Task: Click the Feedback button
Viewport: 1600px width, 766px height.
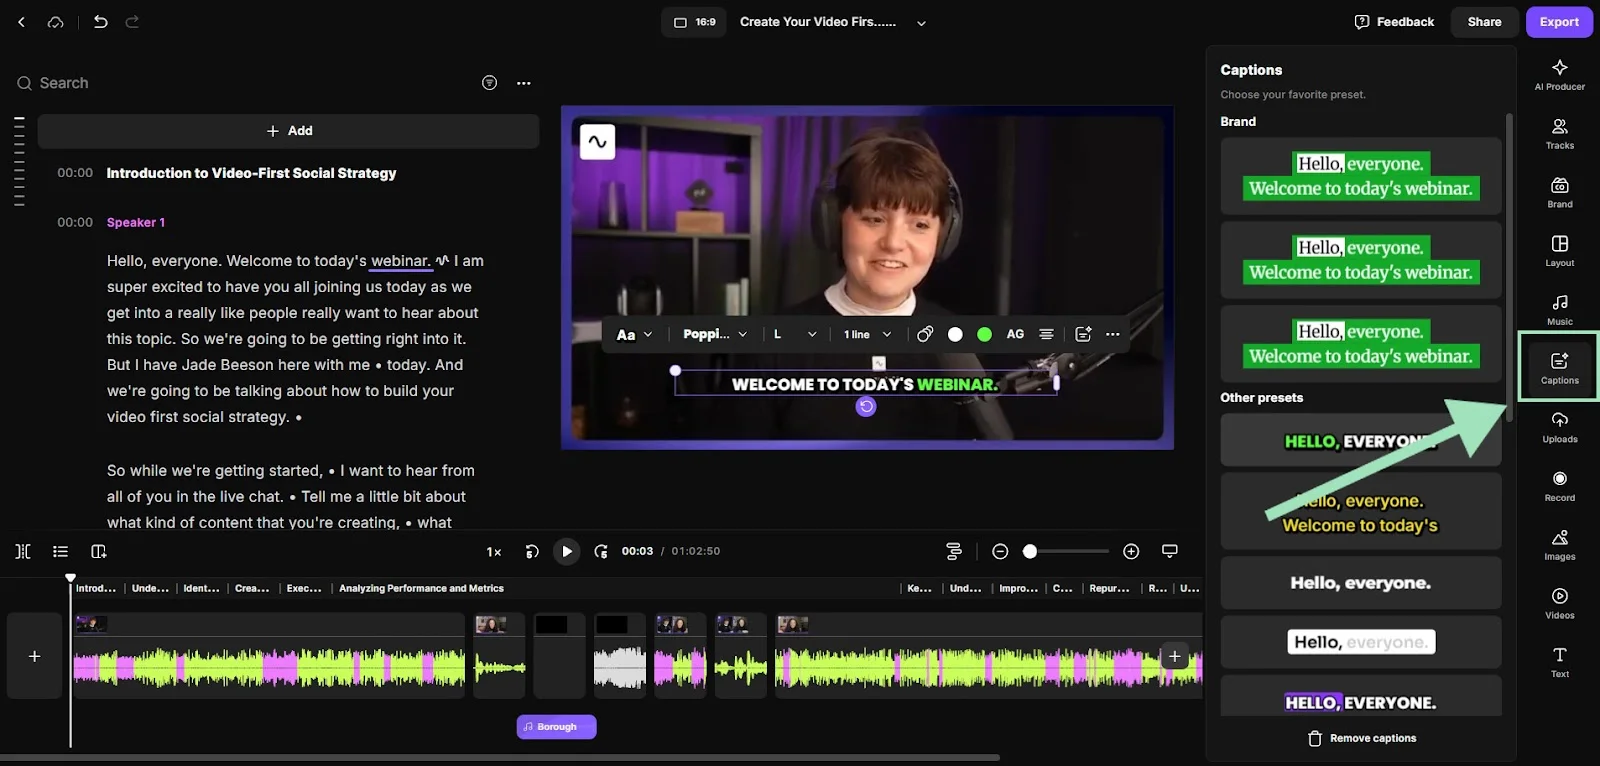Action: click(1394, 22)
